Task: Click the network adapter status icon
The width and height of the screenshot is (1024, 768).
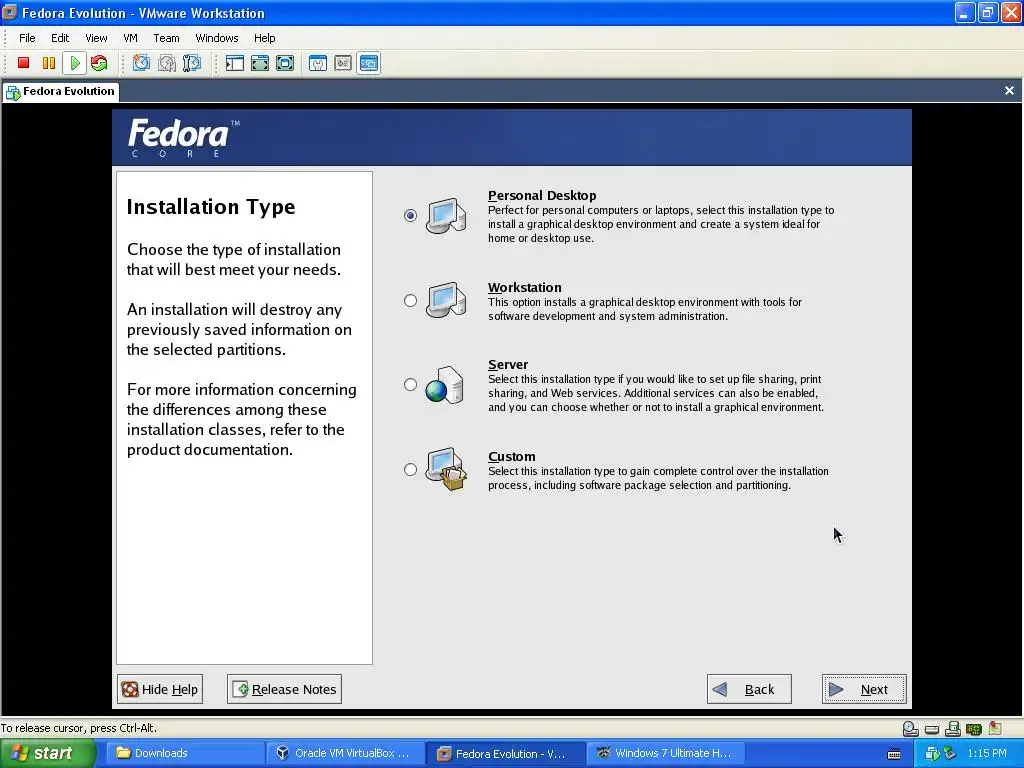Action: (x=974, y=729)
